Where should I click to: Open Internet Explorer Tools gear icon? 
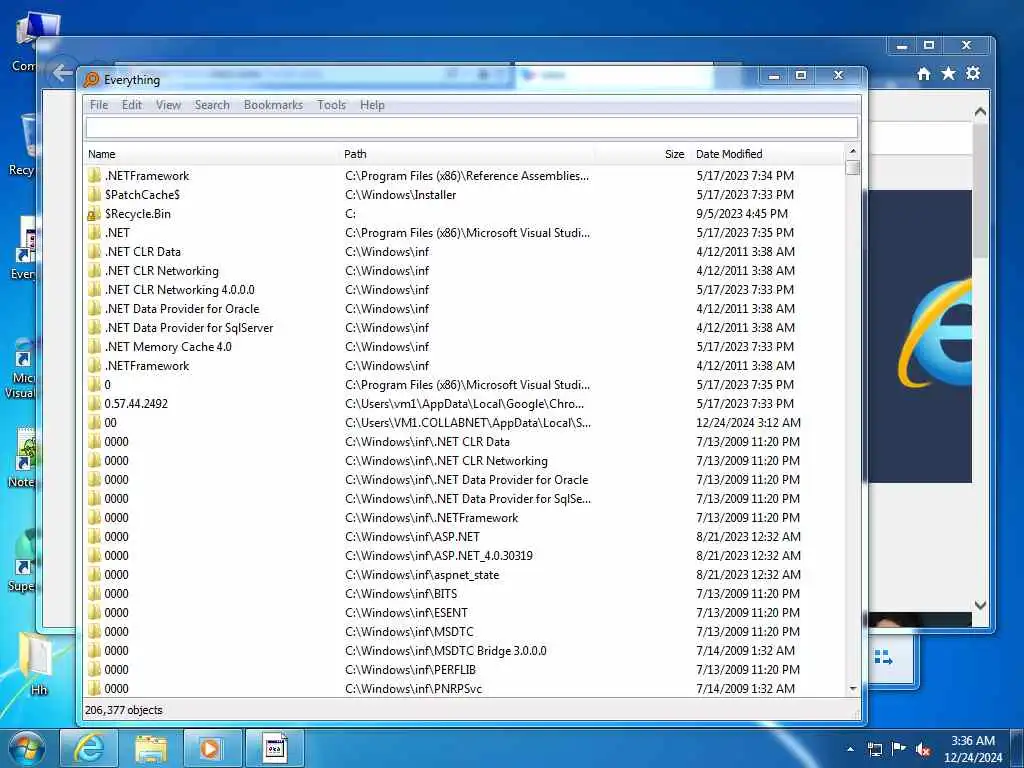tap(973, 73)
